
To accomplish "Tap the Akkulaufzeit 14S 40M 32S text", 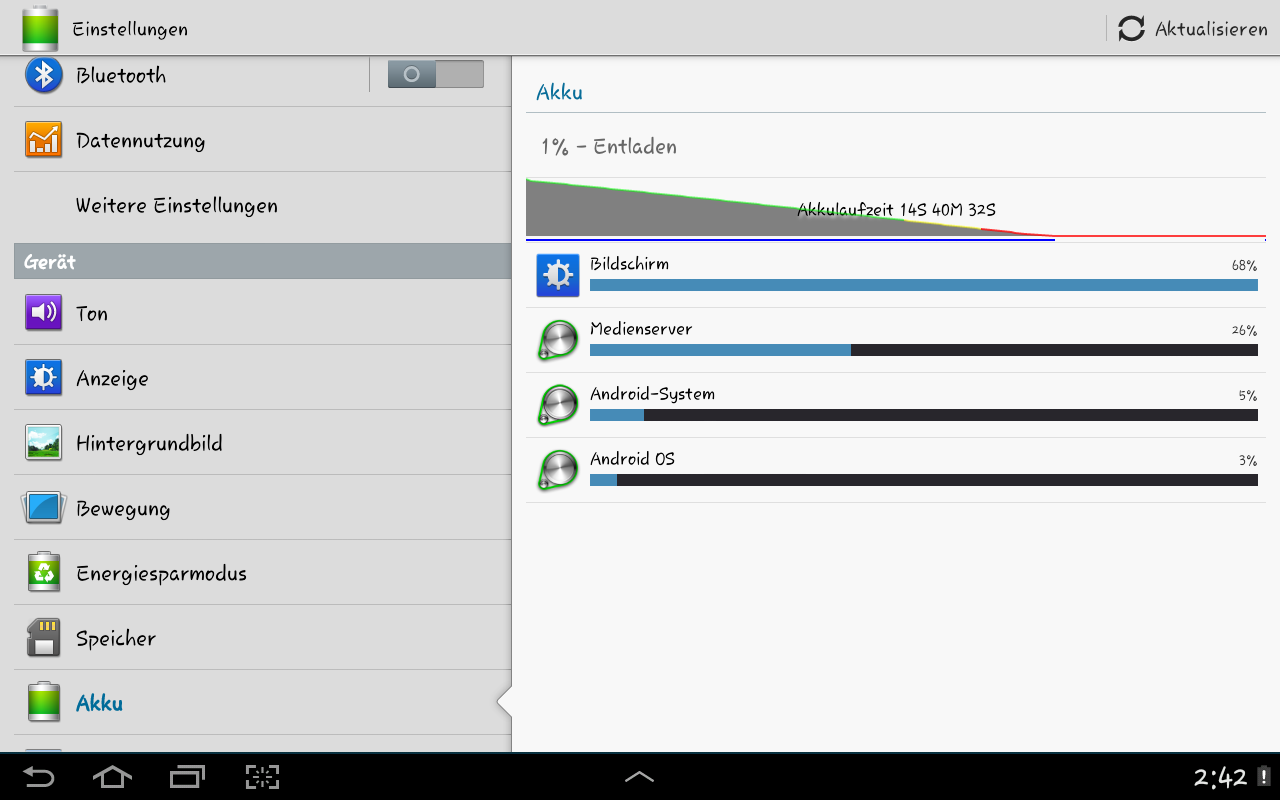I will 896,210.
